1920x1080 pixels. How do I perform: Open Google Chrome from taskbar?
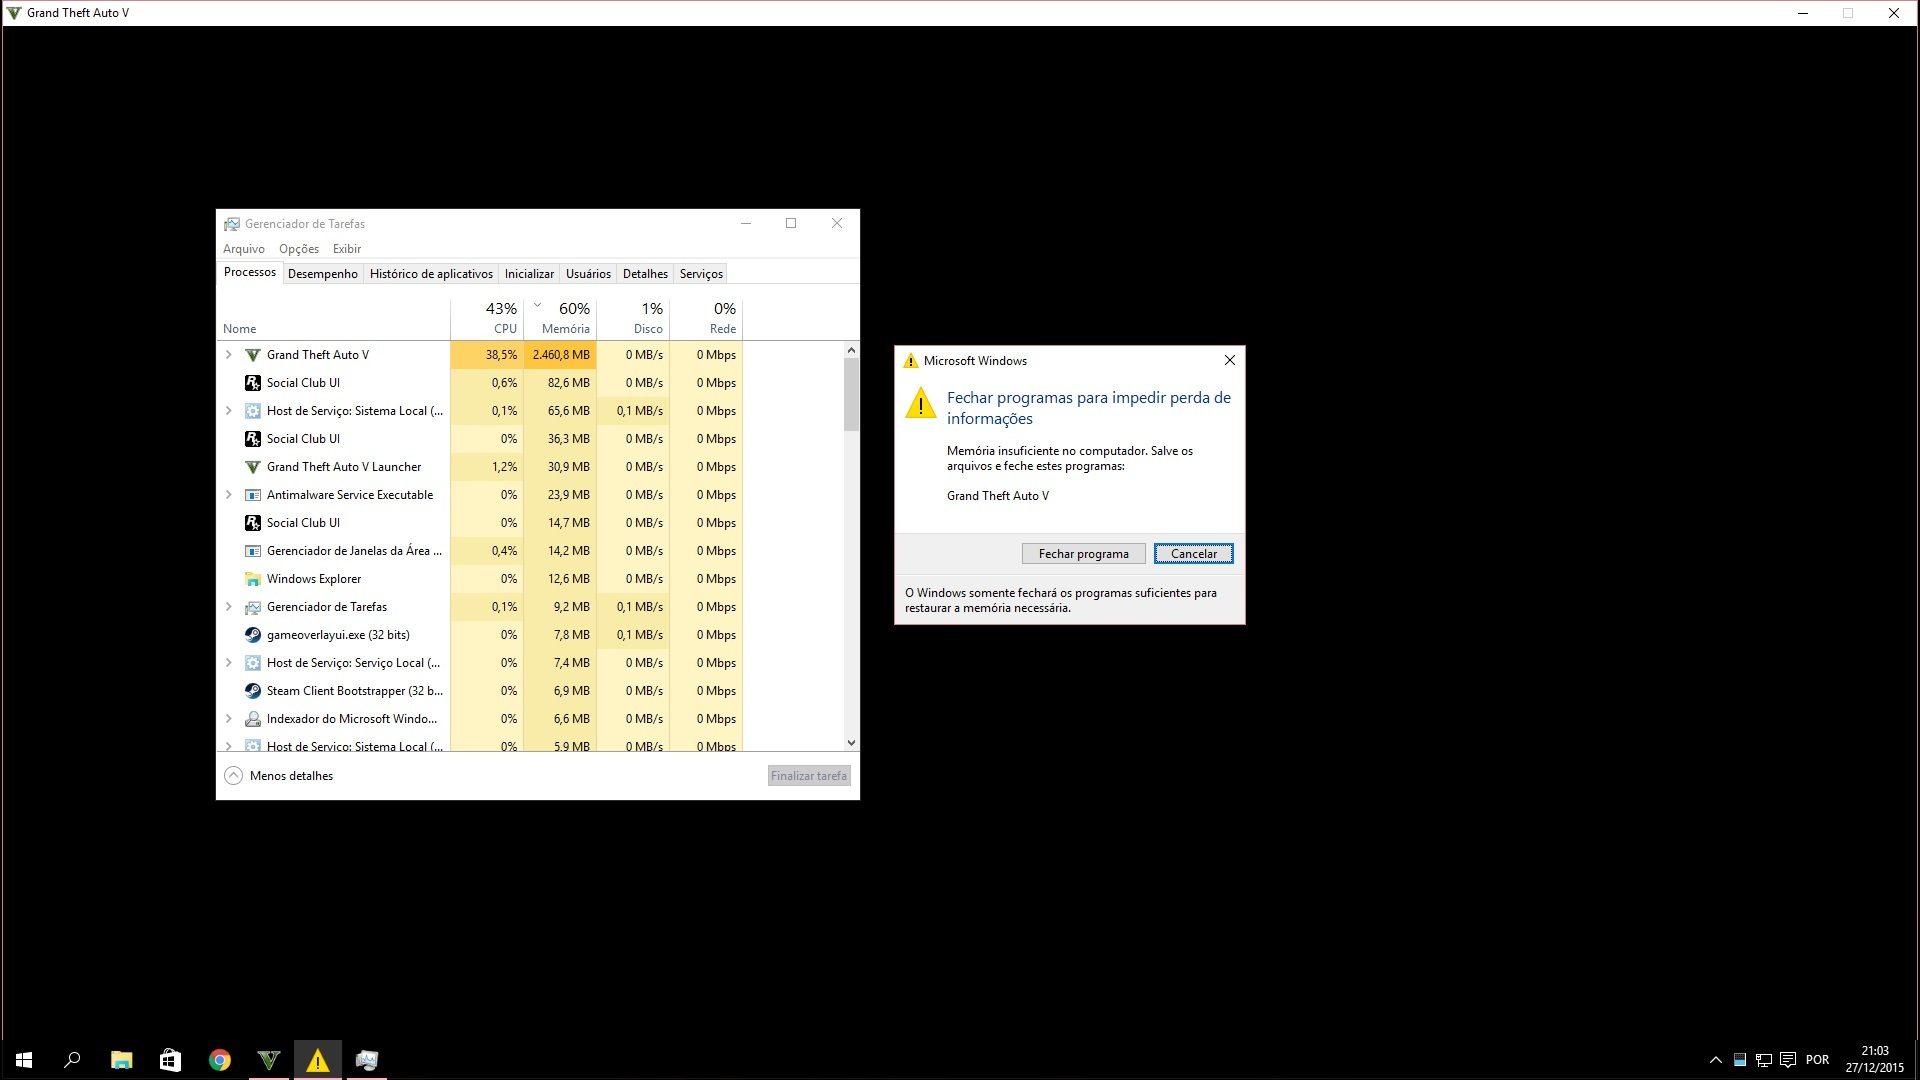[x=219, y=1060]
